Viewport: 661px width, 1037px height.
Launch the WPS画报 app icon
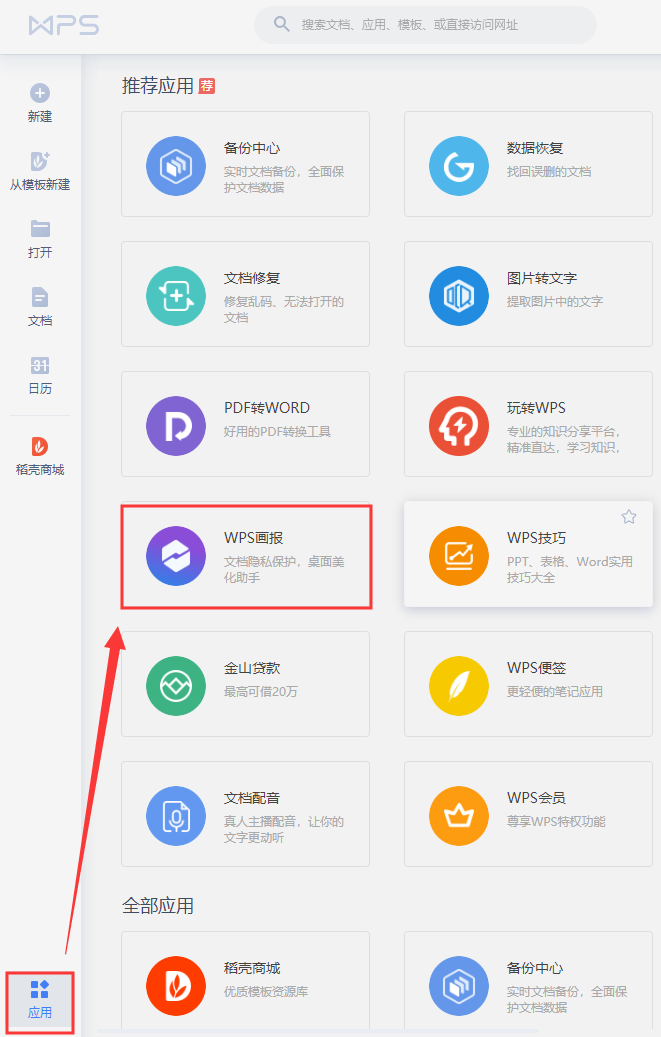[176, 556]
